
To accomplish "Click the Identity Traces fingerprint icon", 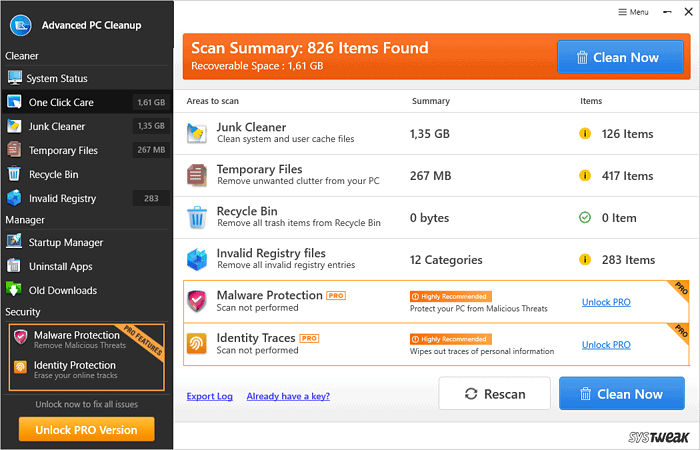I will click(x=197, y=344).
